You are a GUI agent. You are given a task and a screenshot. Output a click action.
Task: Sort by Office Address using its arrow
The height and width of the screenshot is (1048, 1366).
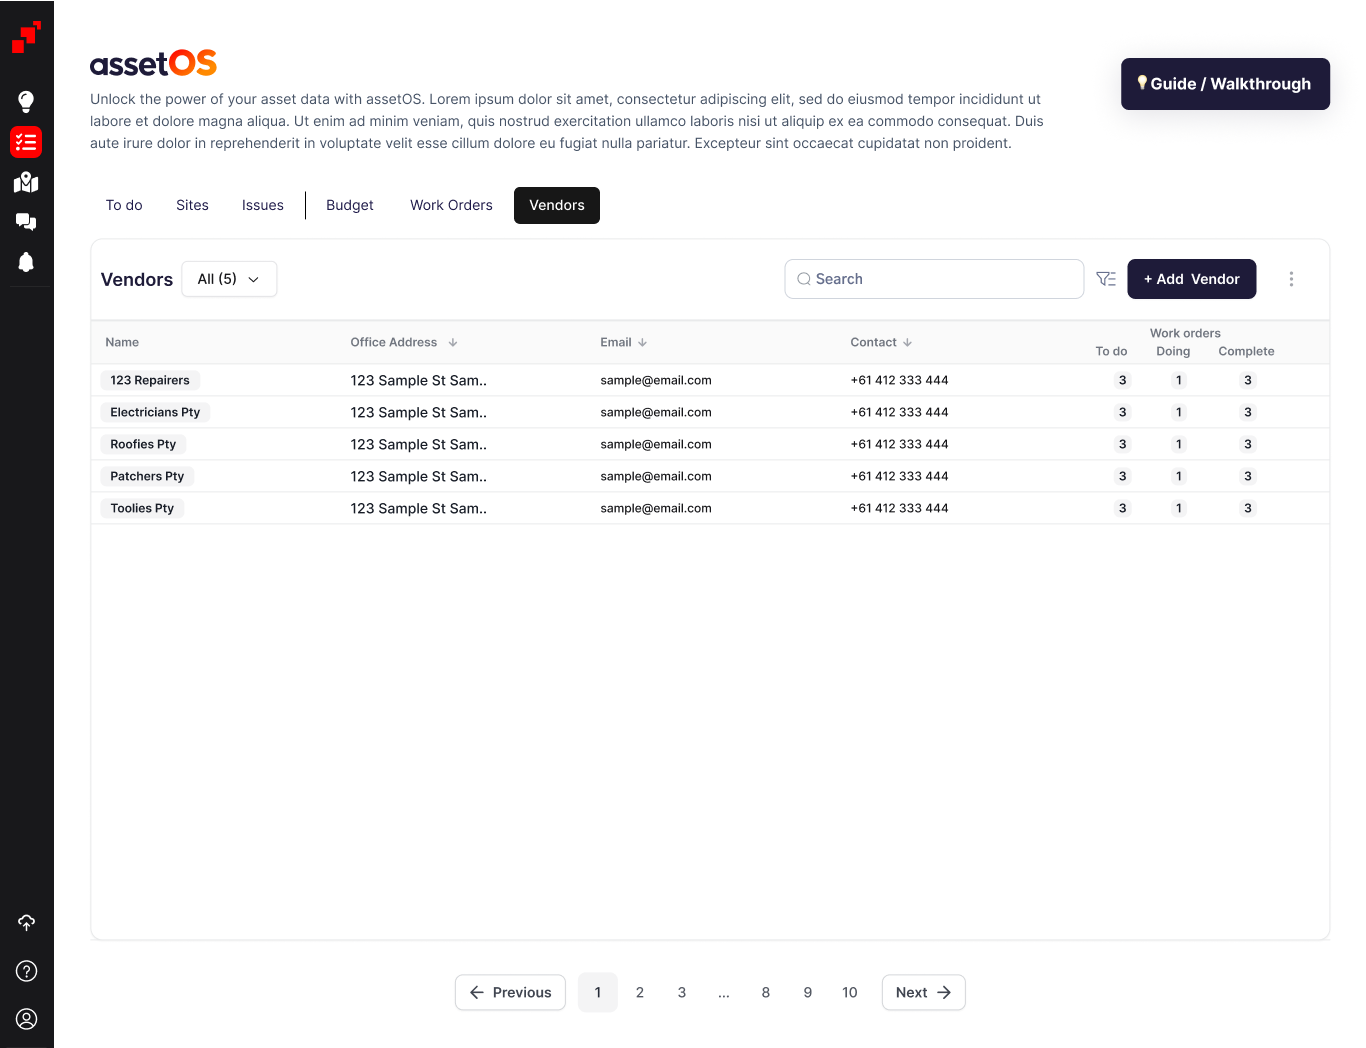[x=453, y=342]
